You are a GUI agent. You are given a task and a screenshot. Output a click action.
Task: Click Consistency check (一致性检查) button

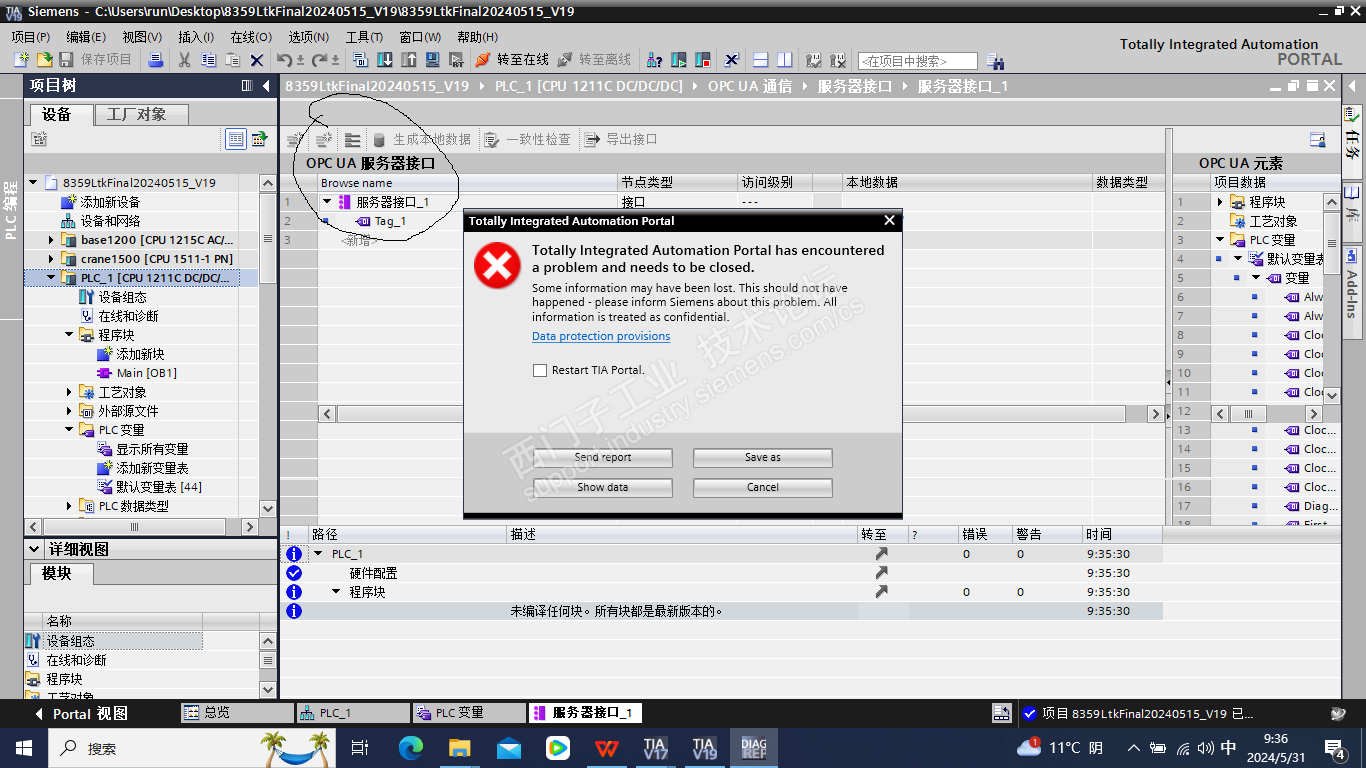pyautogui.click(x=528, y=140)
